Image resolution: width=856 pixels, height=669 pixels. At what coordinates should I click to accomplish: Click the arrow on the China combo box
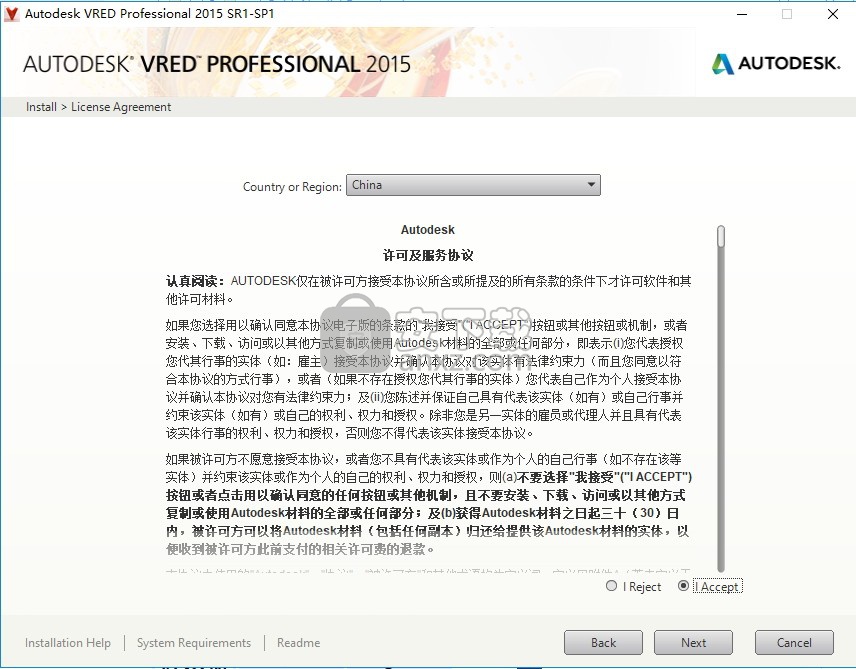click(592, 185)
